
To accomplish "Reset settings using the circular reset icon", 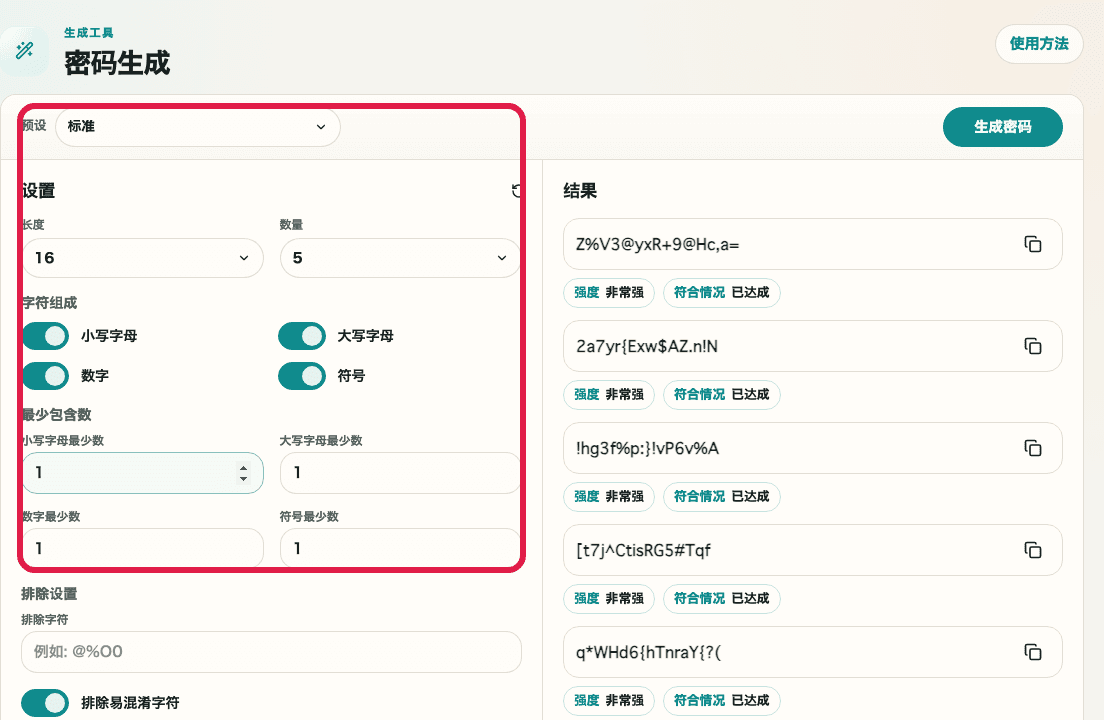I will click(516, 190).
